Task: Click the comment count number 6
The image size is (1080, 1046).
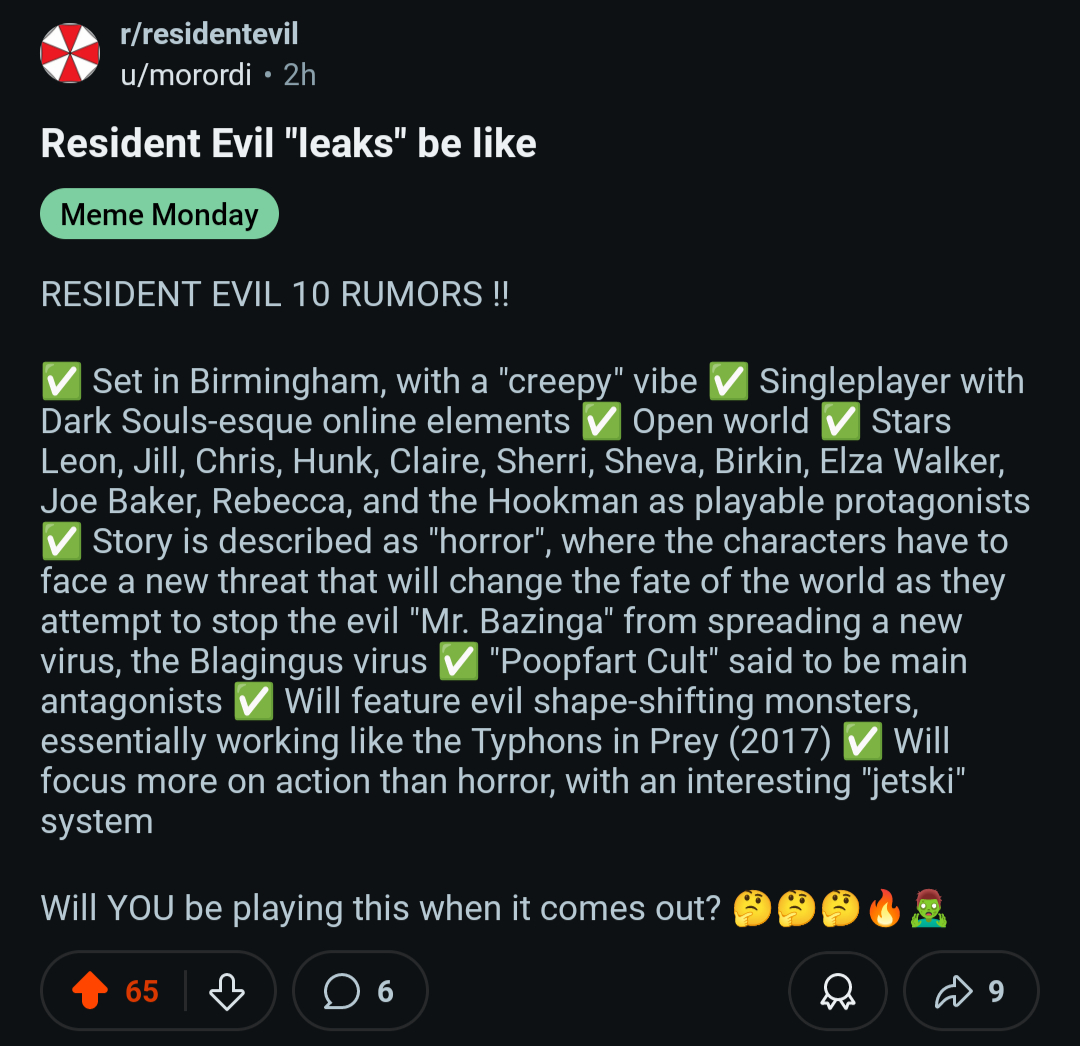Action: 385,992
